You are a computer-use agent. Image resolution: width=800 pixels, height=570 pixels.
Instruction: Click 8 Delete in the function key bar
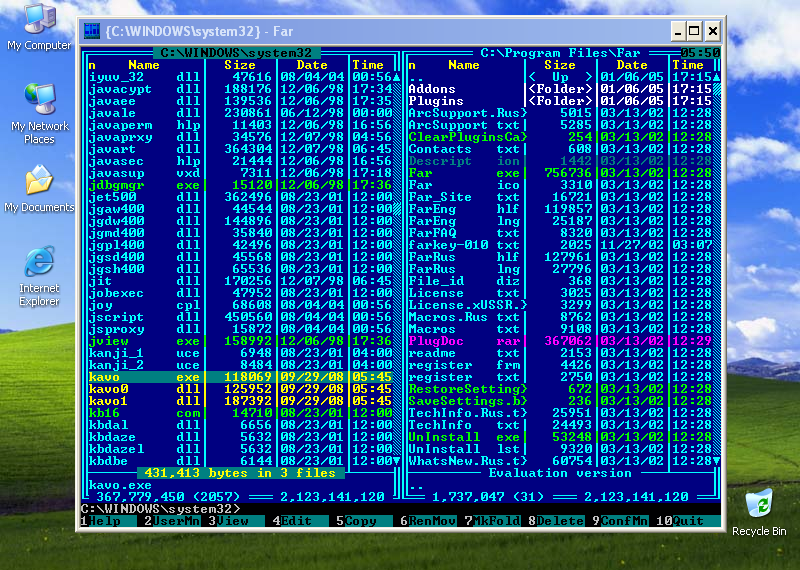tap(556, 521)
